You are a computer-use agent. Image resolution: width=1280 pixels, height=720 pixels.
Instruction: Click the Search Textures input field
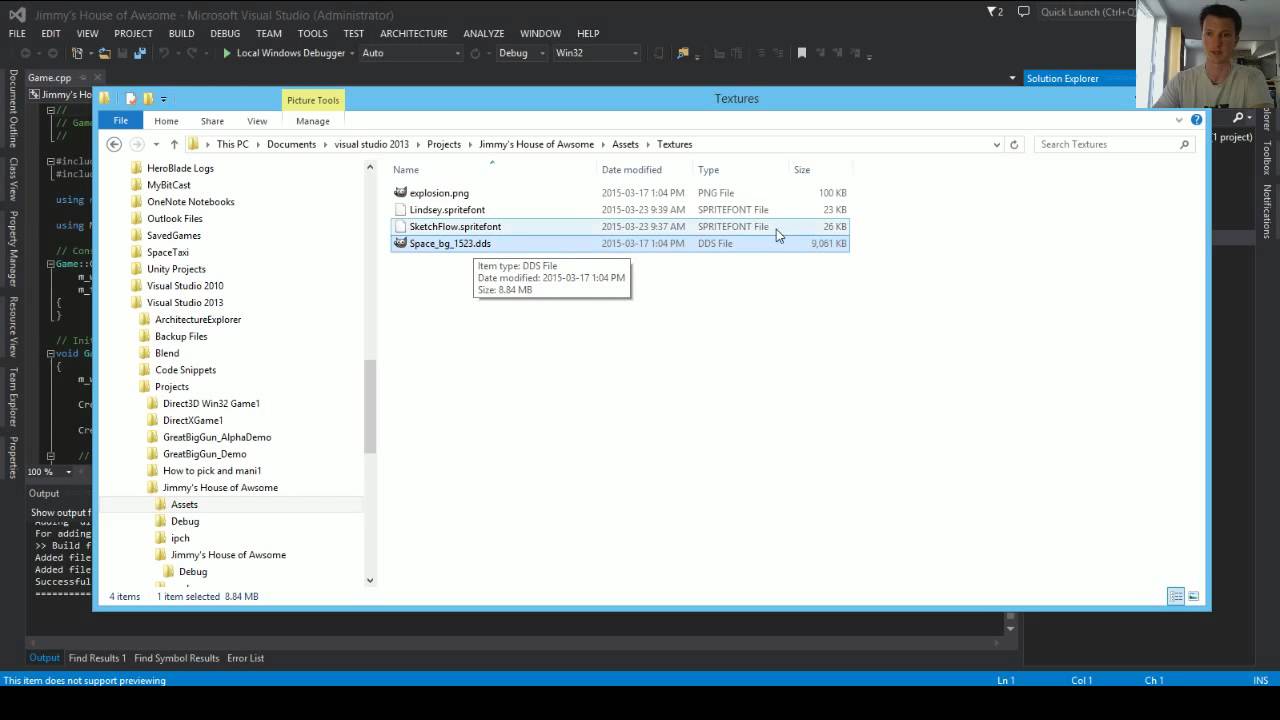(1106, 144)
